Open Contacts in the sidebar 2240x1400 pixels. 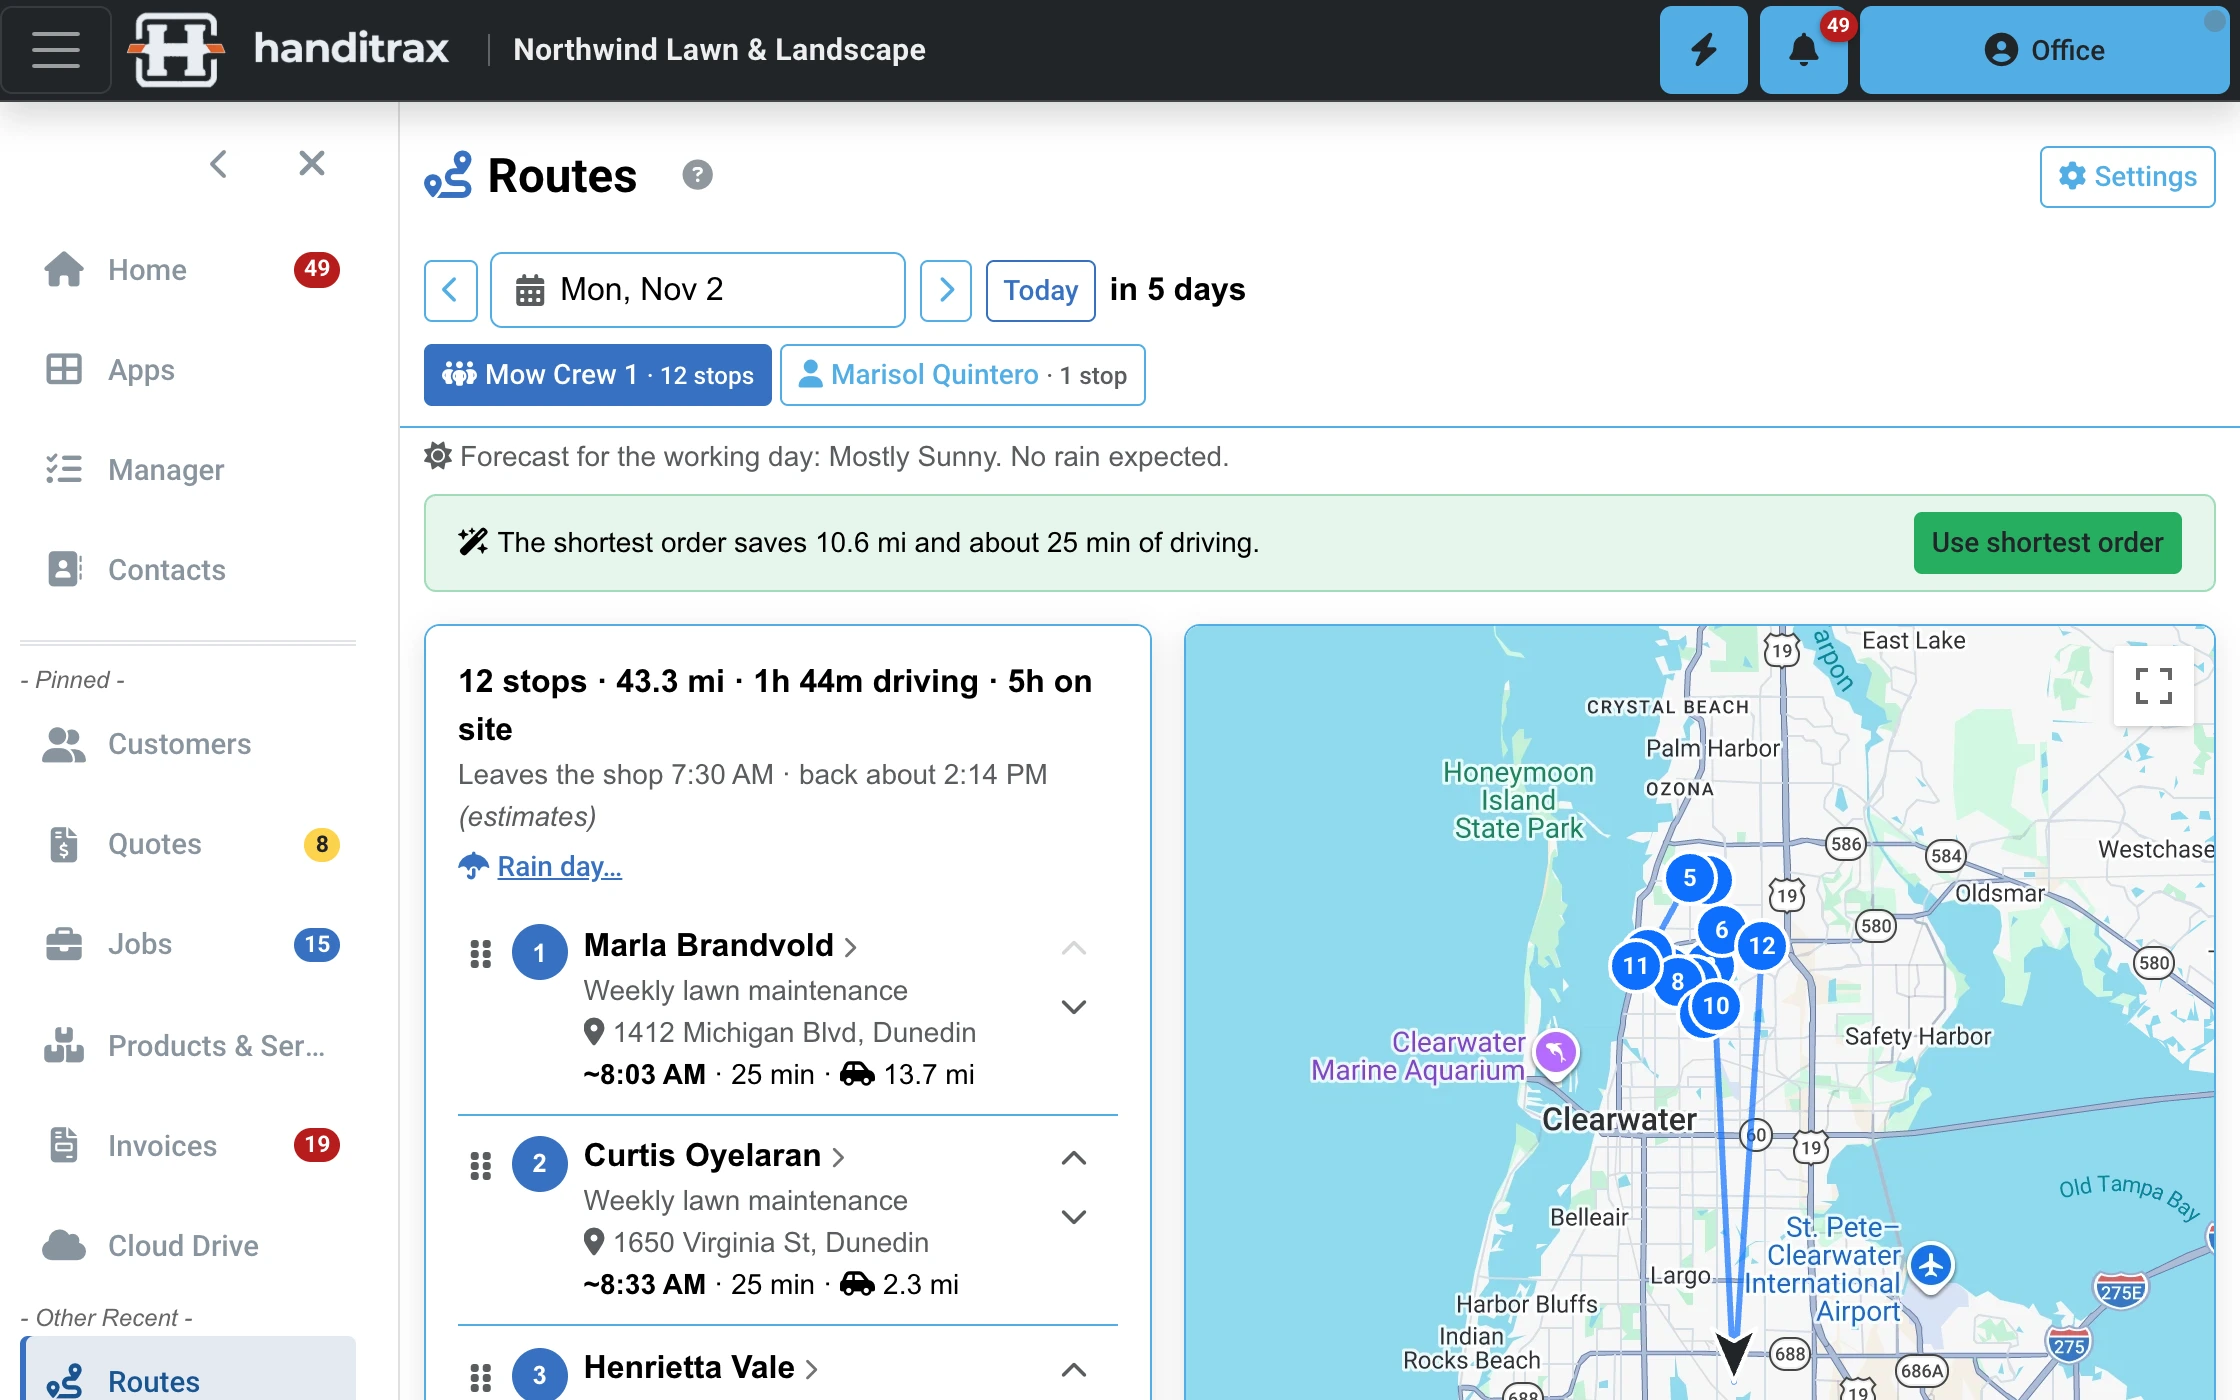tap(188, 570)
